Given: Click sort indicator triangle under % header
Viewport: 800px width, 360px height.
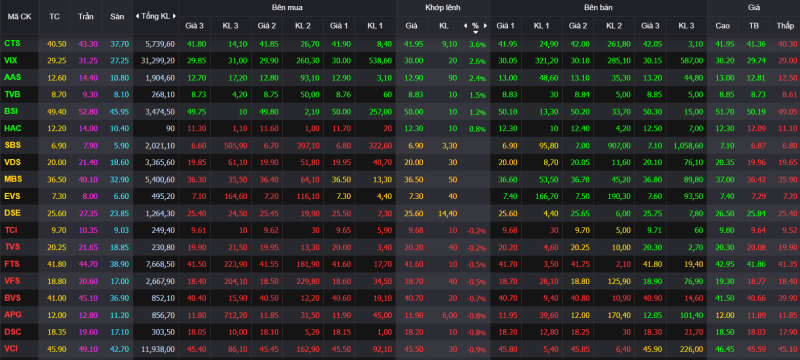Looking at the screenshot, I should (x=475, y=32).
